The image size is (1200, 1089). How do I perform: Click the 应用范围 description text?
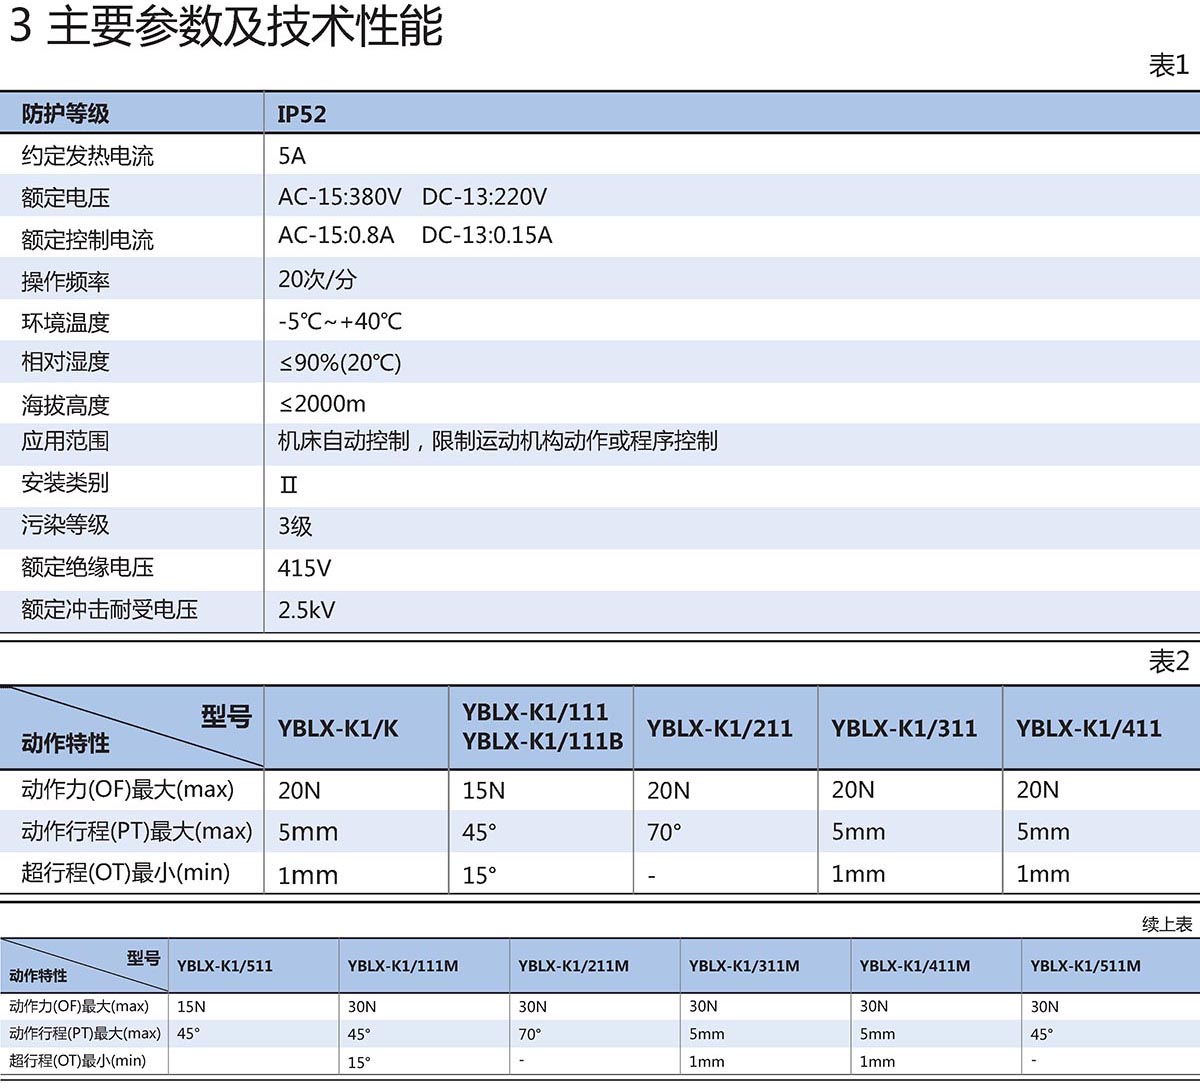(x=497, y=441)
